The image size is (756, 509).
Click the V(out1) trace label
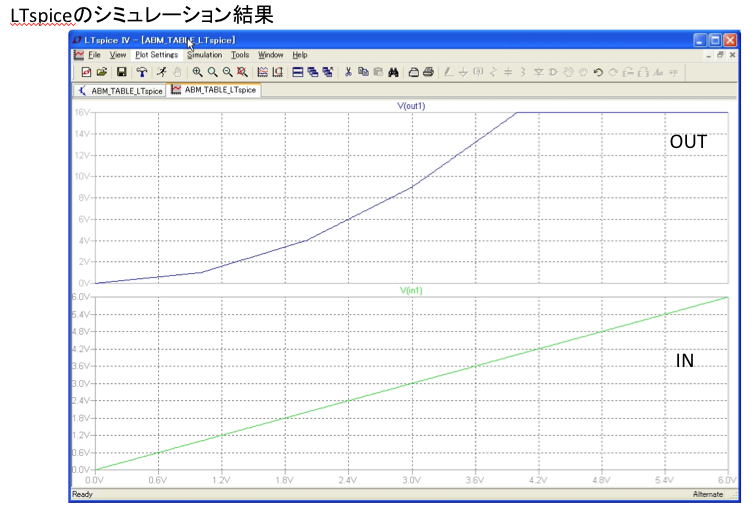(411, 106)
